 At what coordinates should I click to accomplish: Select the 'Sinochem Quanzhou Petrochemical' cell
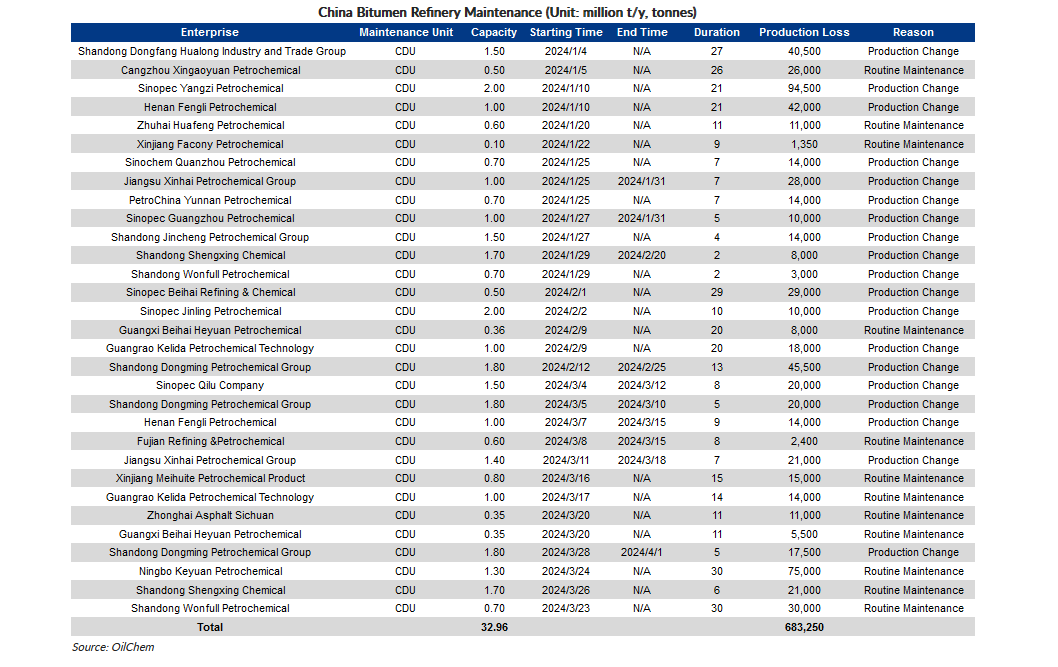click(x=210, y=163)
